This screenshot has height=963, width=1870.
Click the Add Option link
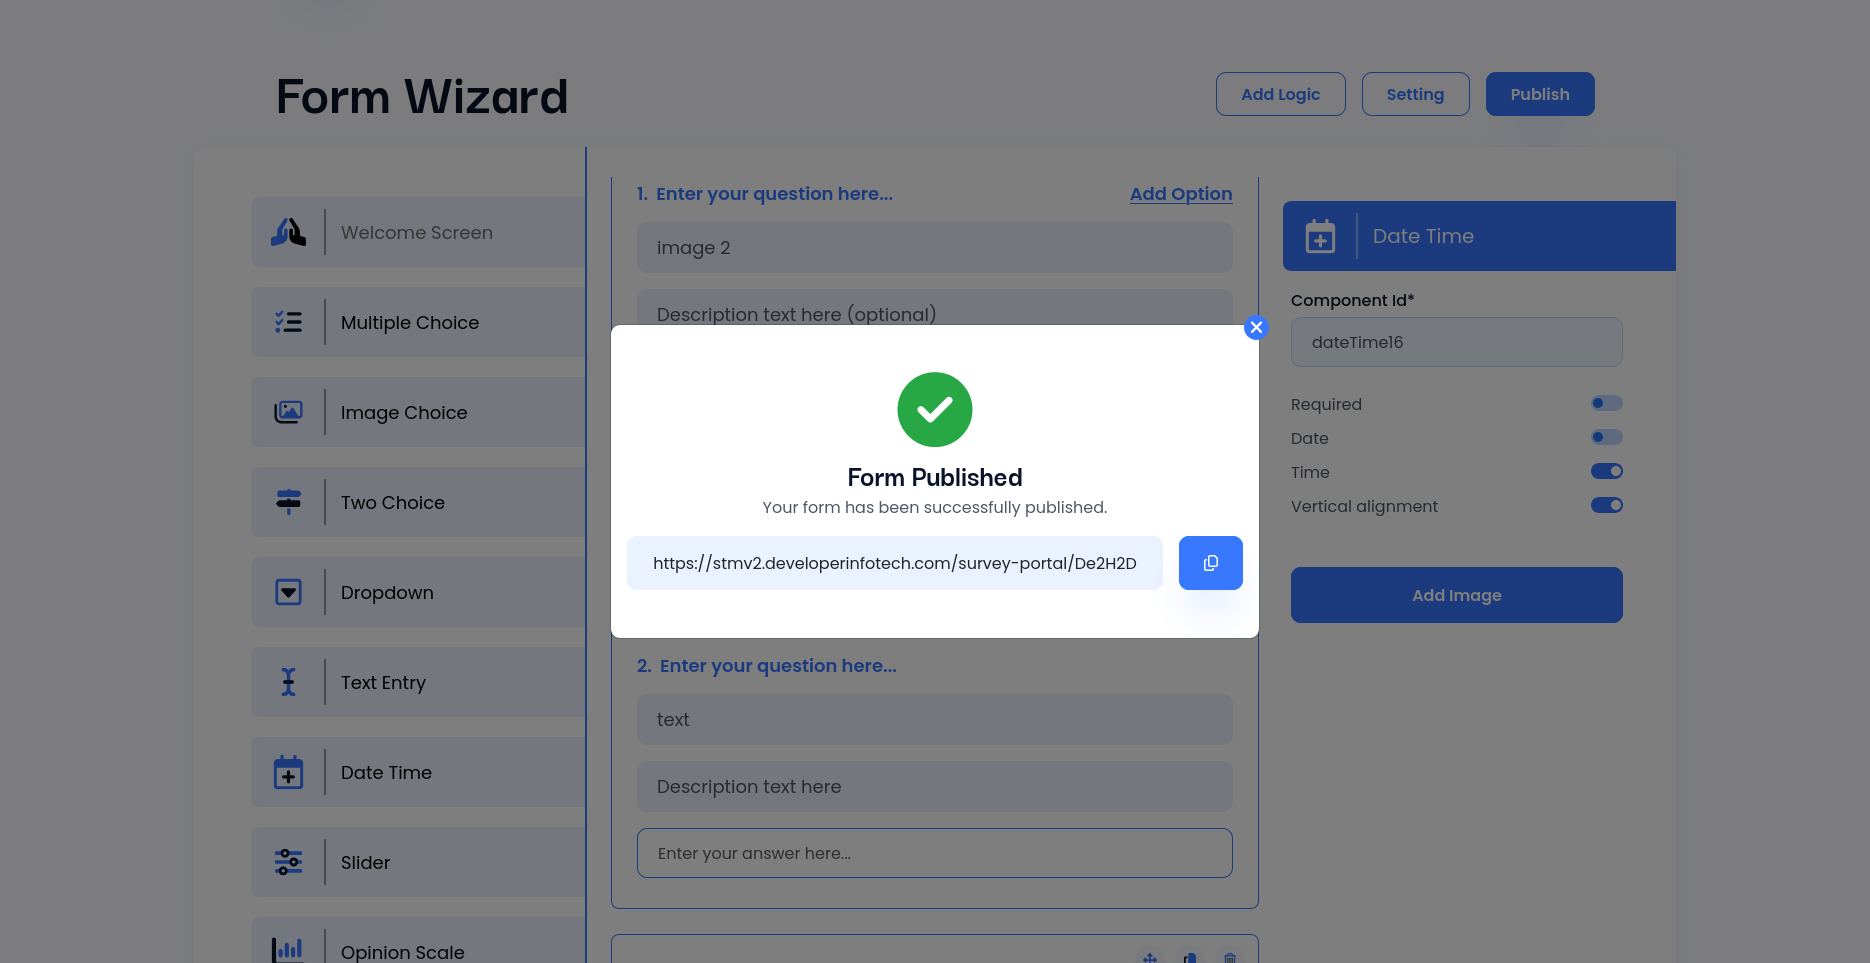pos(1180,194)
